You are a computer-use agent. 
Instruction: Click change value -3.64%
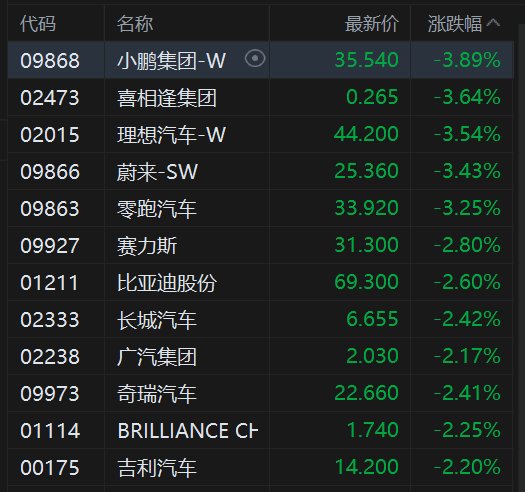coord(467,97)
